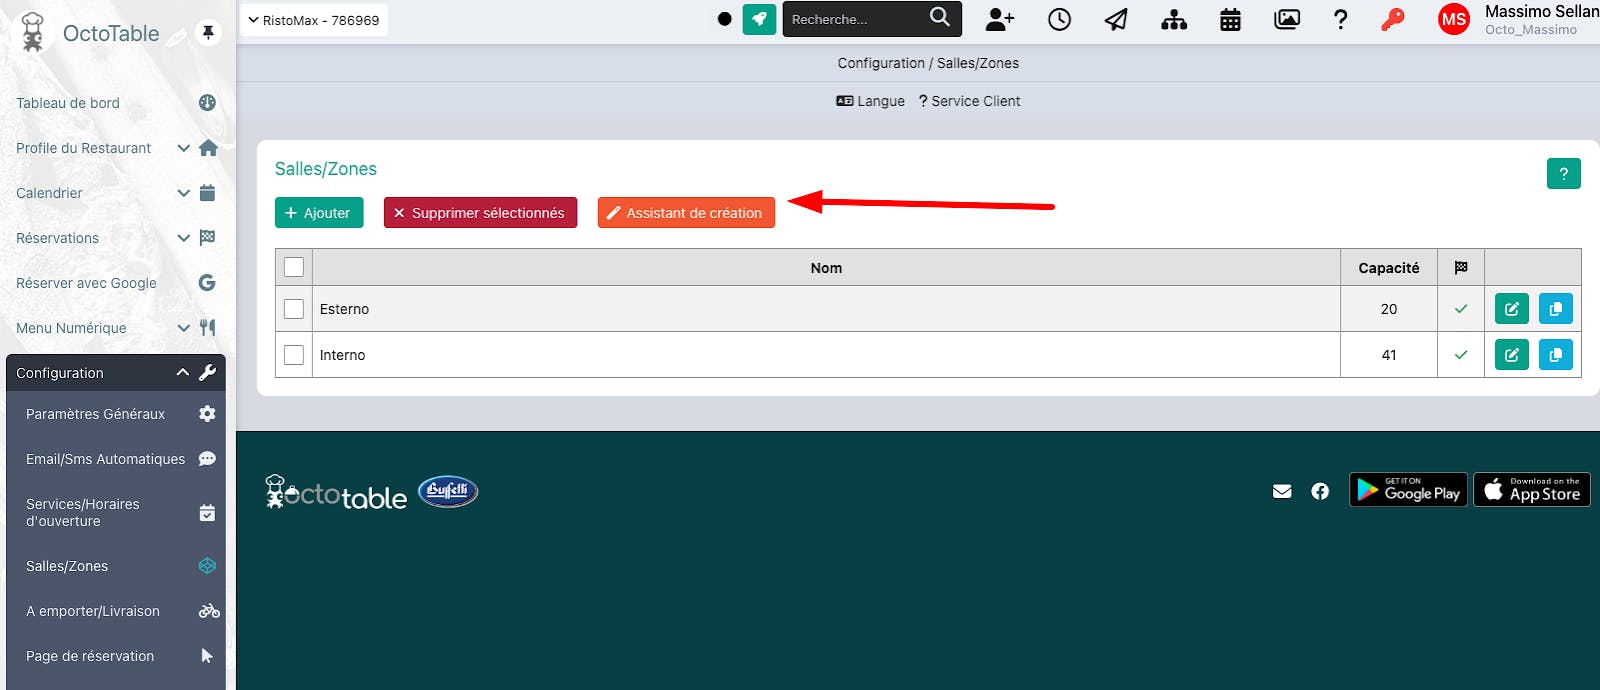Open Tableau de bord
This screenshot has height=690, width=1600.
(117, 103)
